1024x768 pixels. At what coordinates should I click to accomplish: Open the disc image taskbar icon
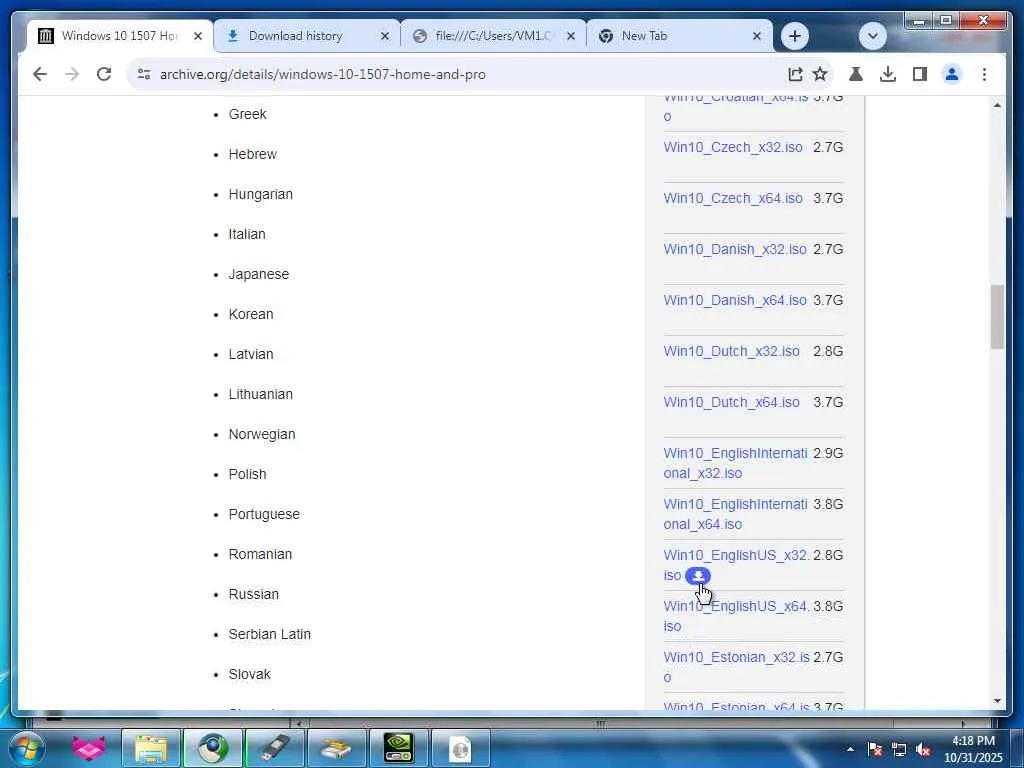(460, 748)
